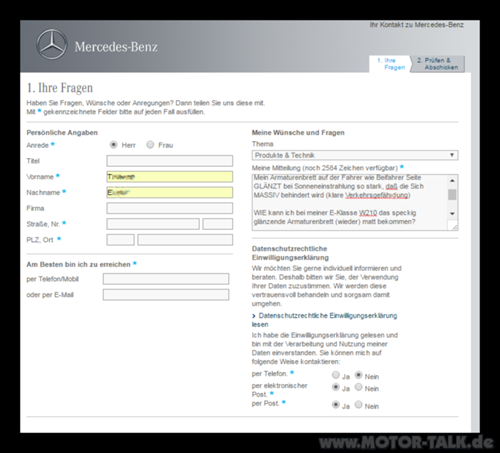Click the 1. Ihre Fragen heading
This screenshot has width=500, height=453.
[60, 88]
